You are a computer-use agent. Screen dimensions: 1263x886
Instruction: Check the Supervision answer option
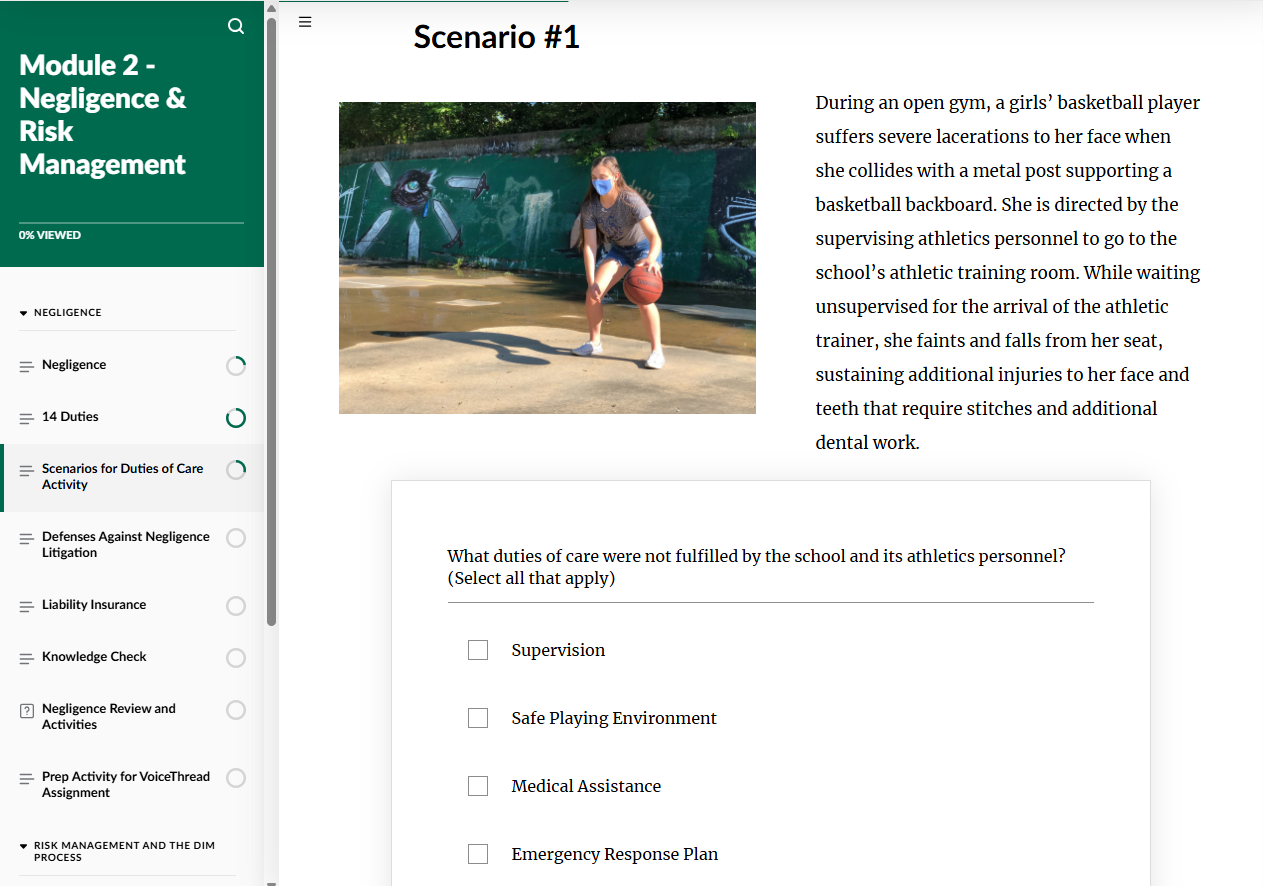click(x=478, y=649)
